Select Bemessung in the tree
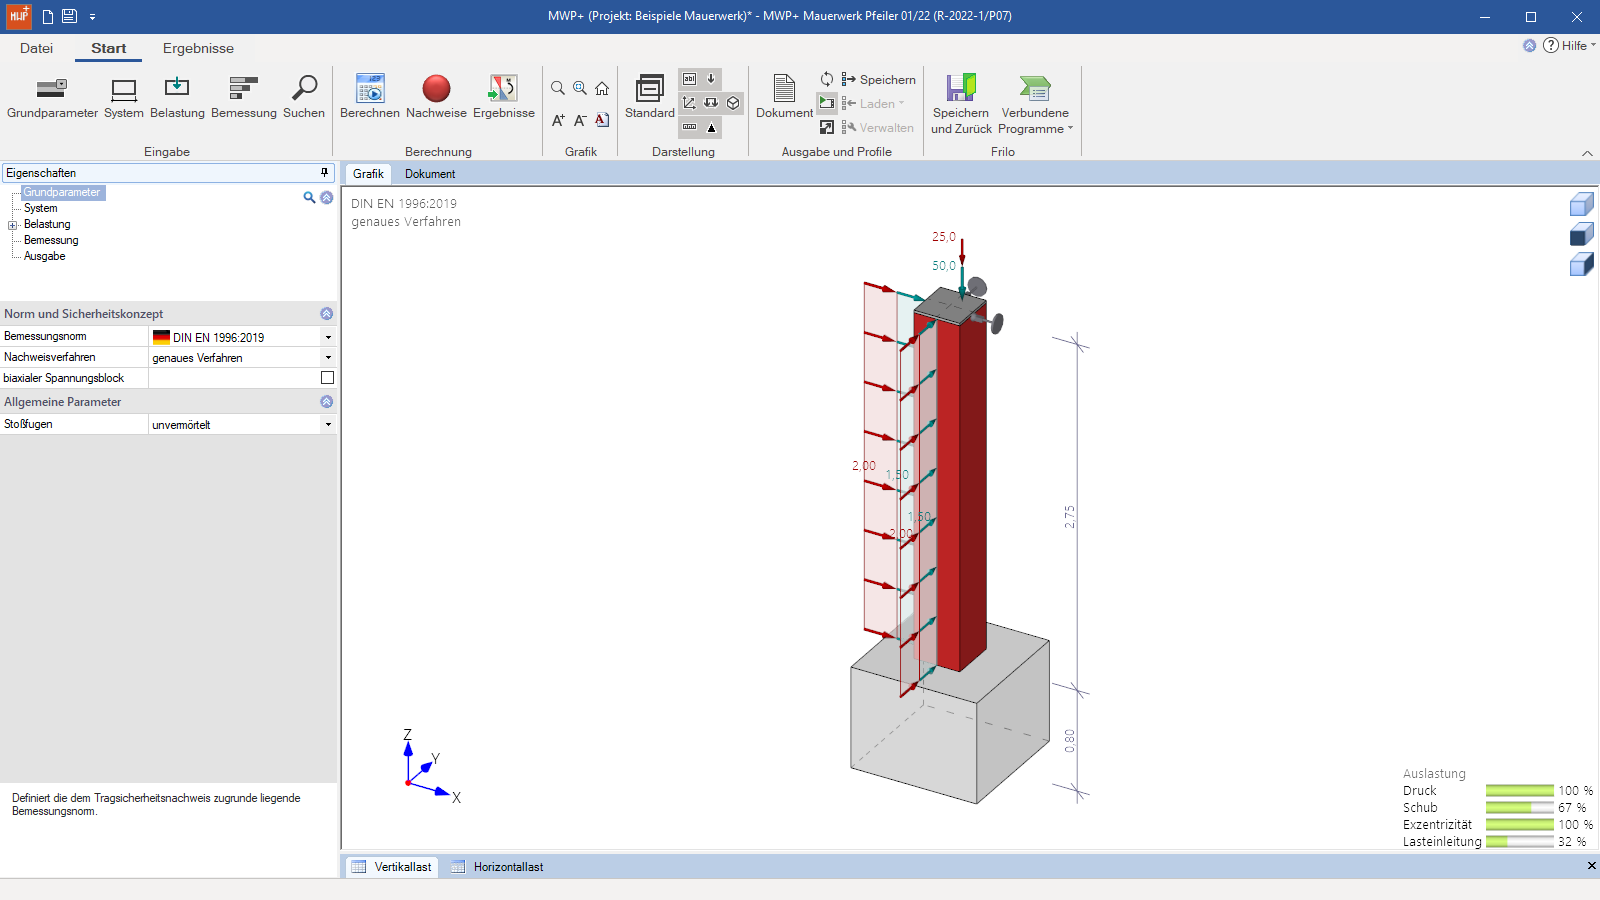1600x900 pixels. click(x=51, y=240)
